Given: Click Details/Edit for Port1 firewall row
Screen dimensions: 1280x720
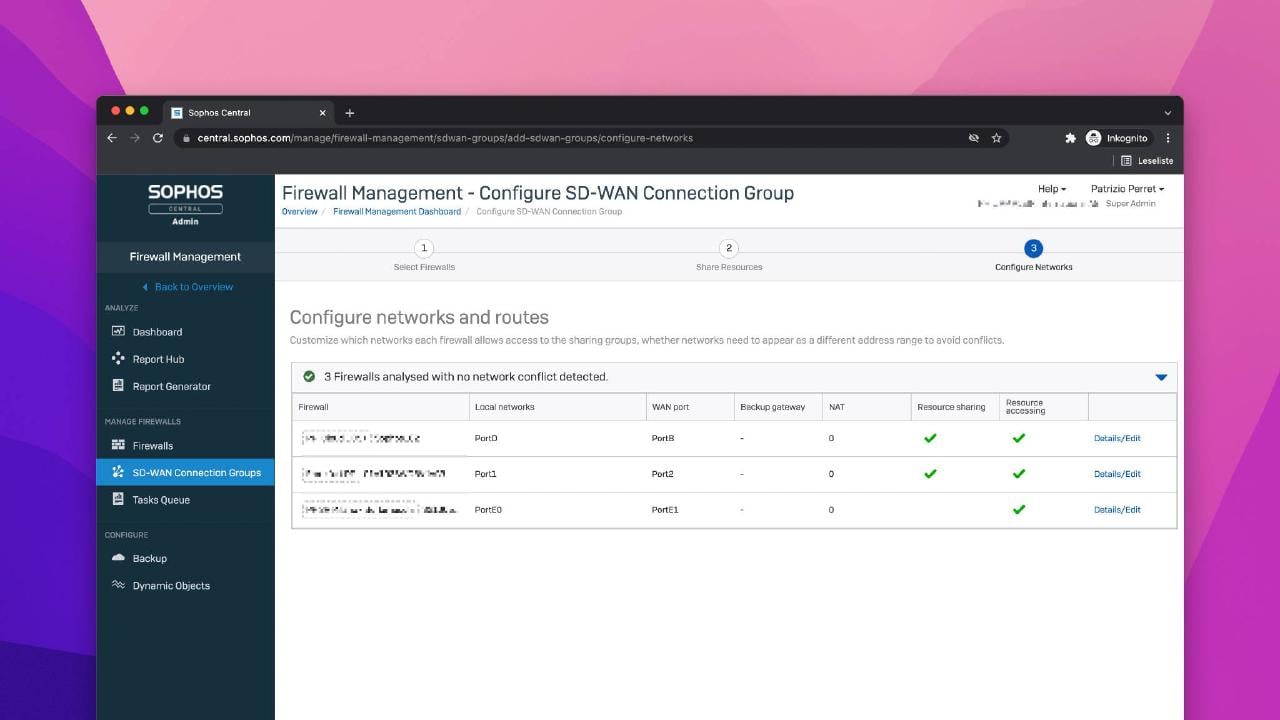Looking at the screenshot, I should pos(1117,474).
